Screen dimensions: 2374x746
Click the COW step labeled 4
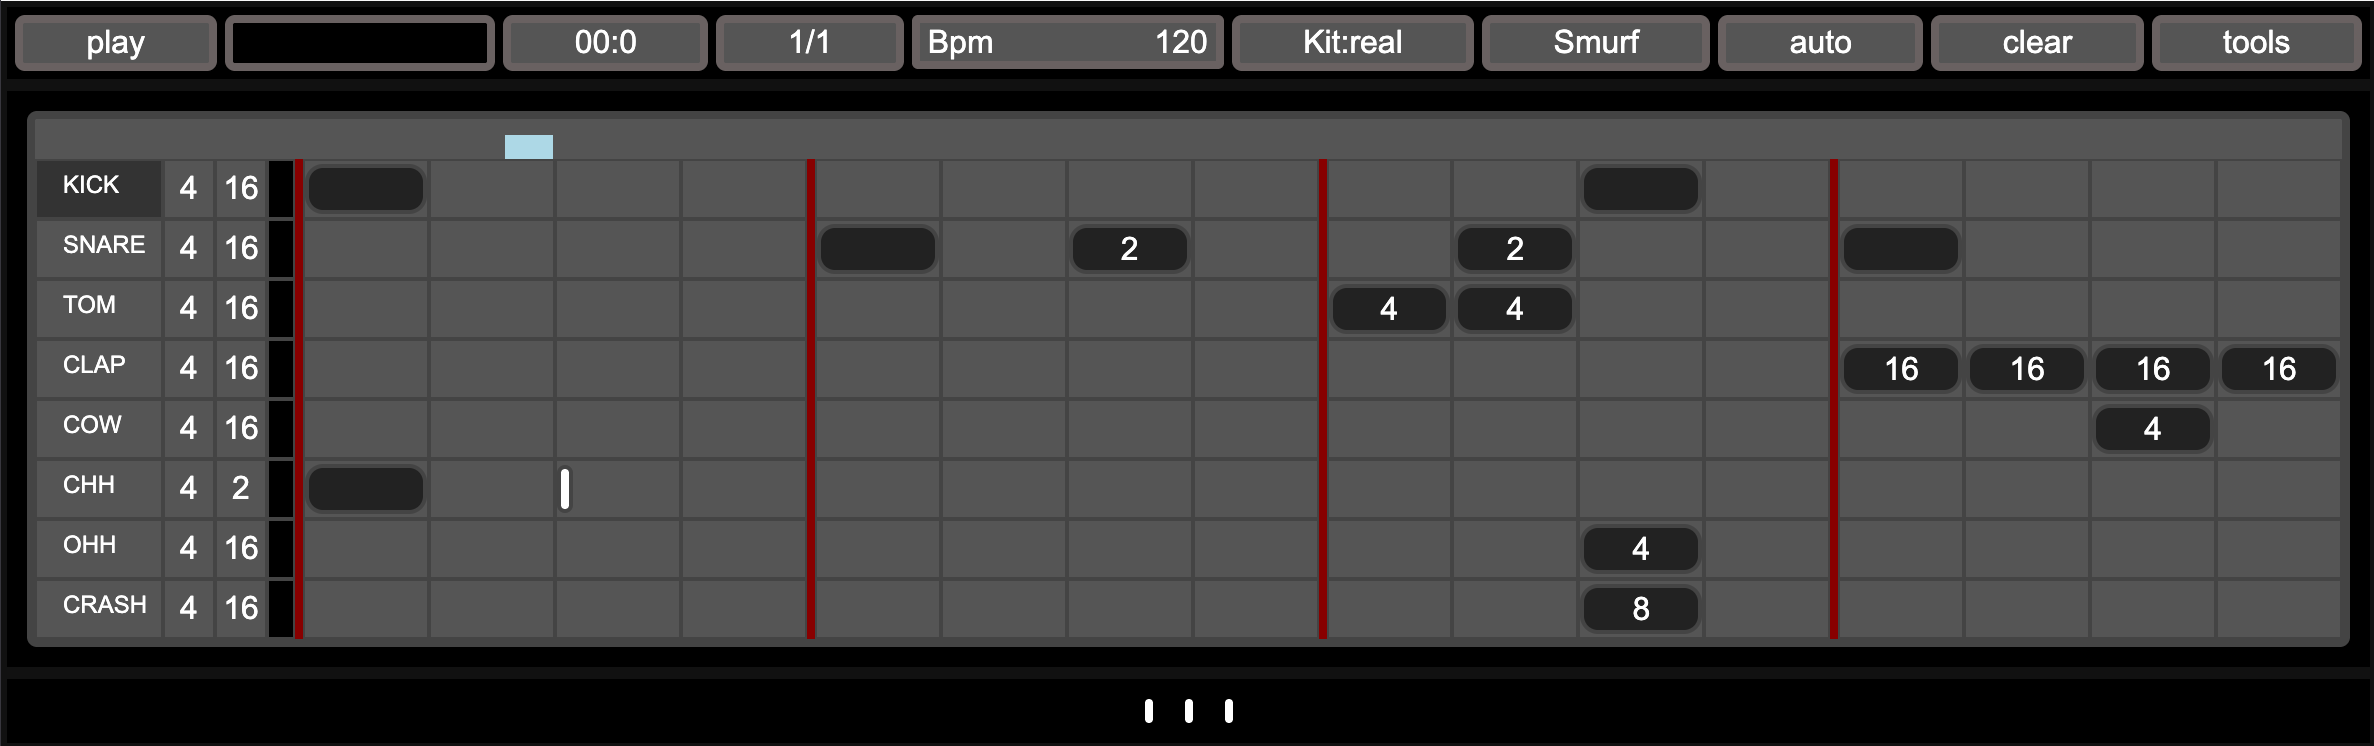pos(2152,429)
